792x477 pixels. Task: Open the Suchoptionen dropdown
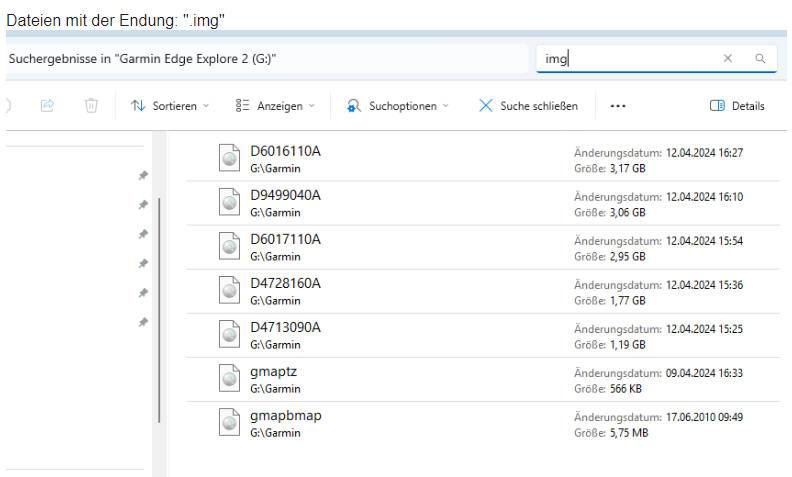coord(397,106)
